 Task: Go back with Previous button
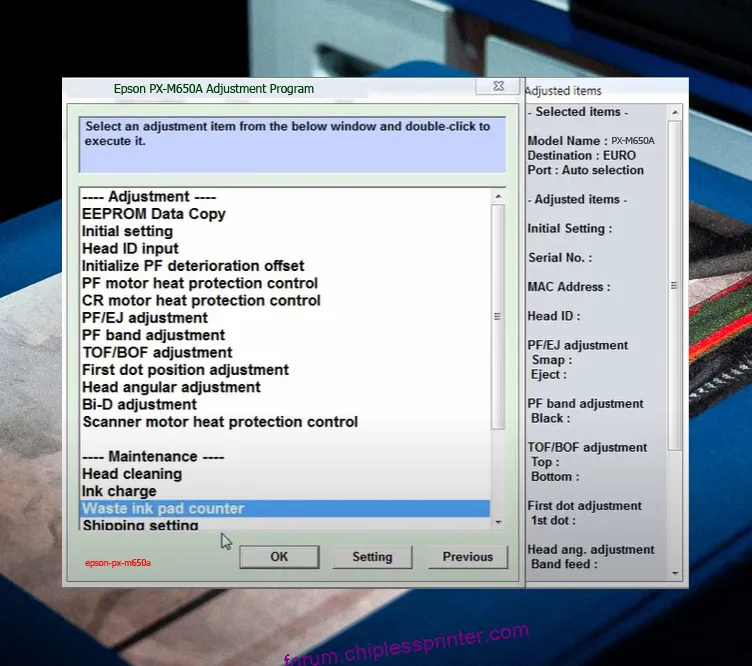[467, 557]
